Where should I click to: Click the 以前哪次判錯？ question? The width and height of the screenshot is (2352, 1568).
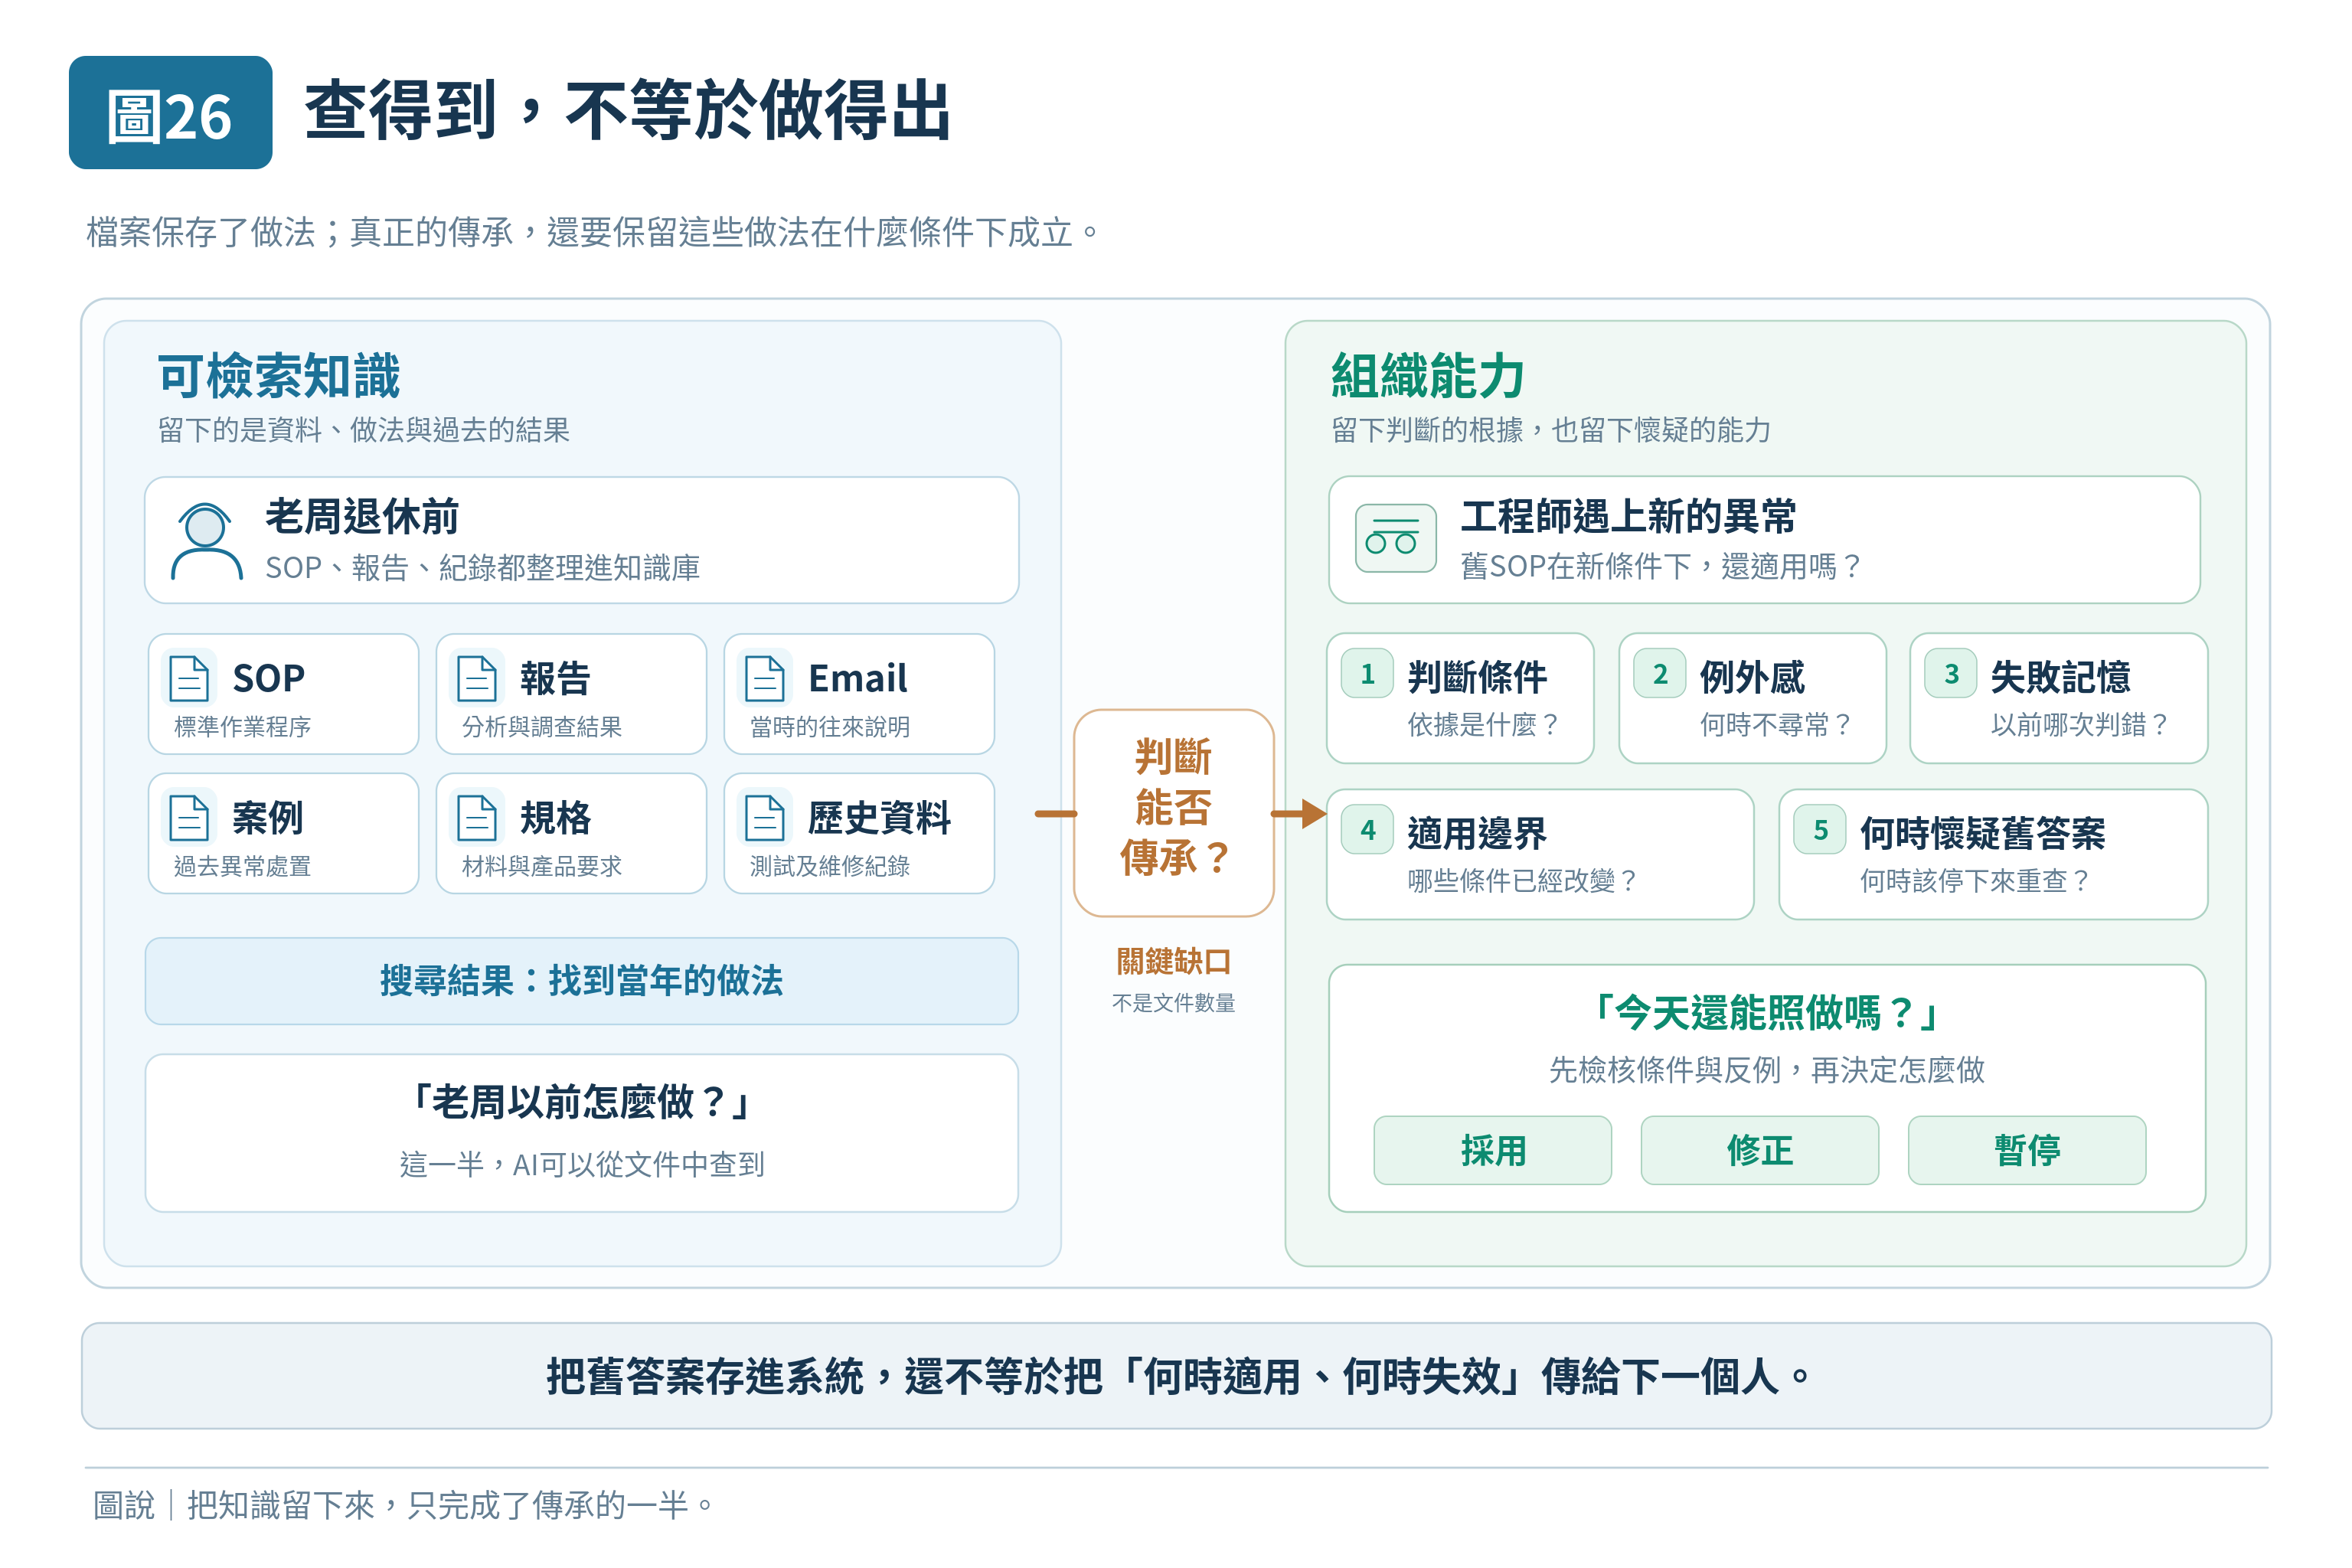pos(2080,724)
